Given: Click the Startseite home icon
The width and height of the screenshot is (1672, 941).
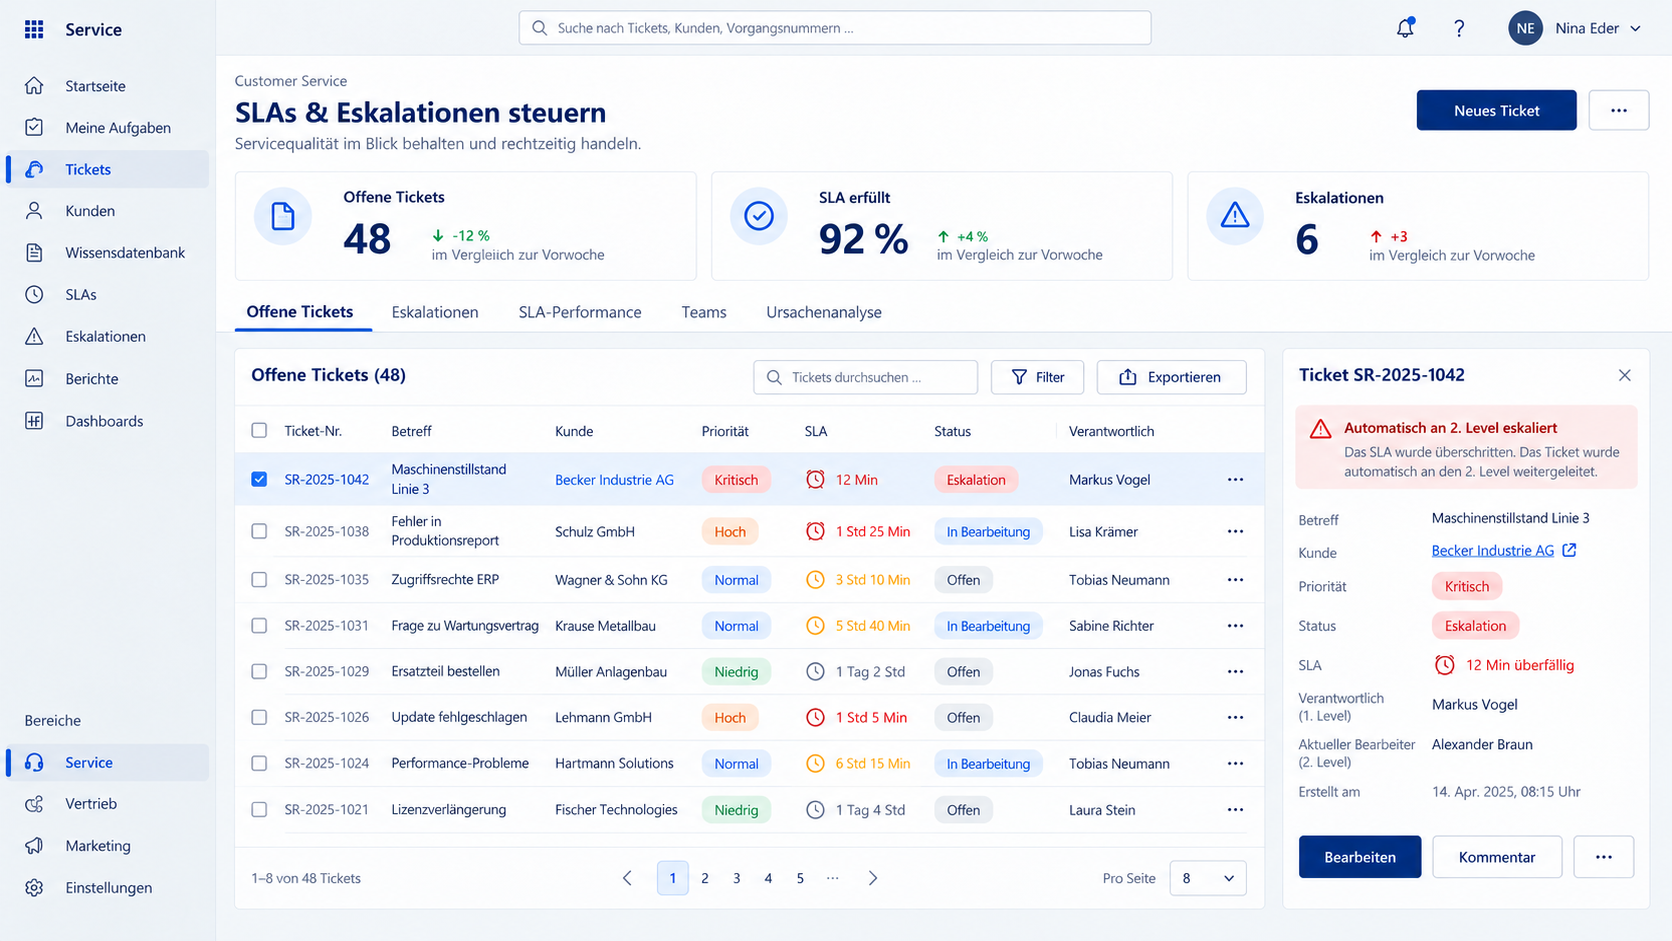Looking at the screenshot, I should [34, 86].
